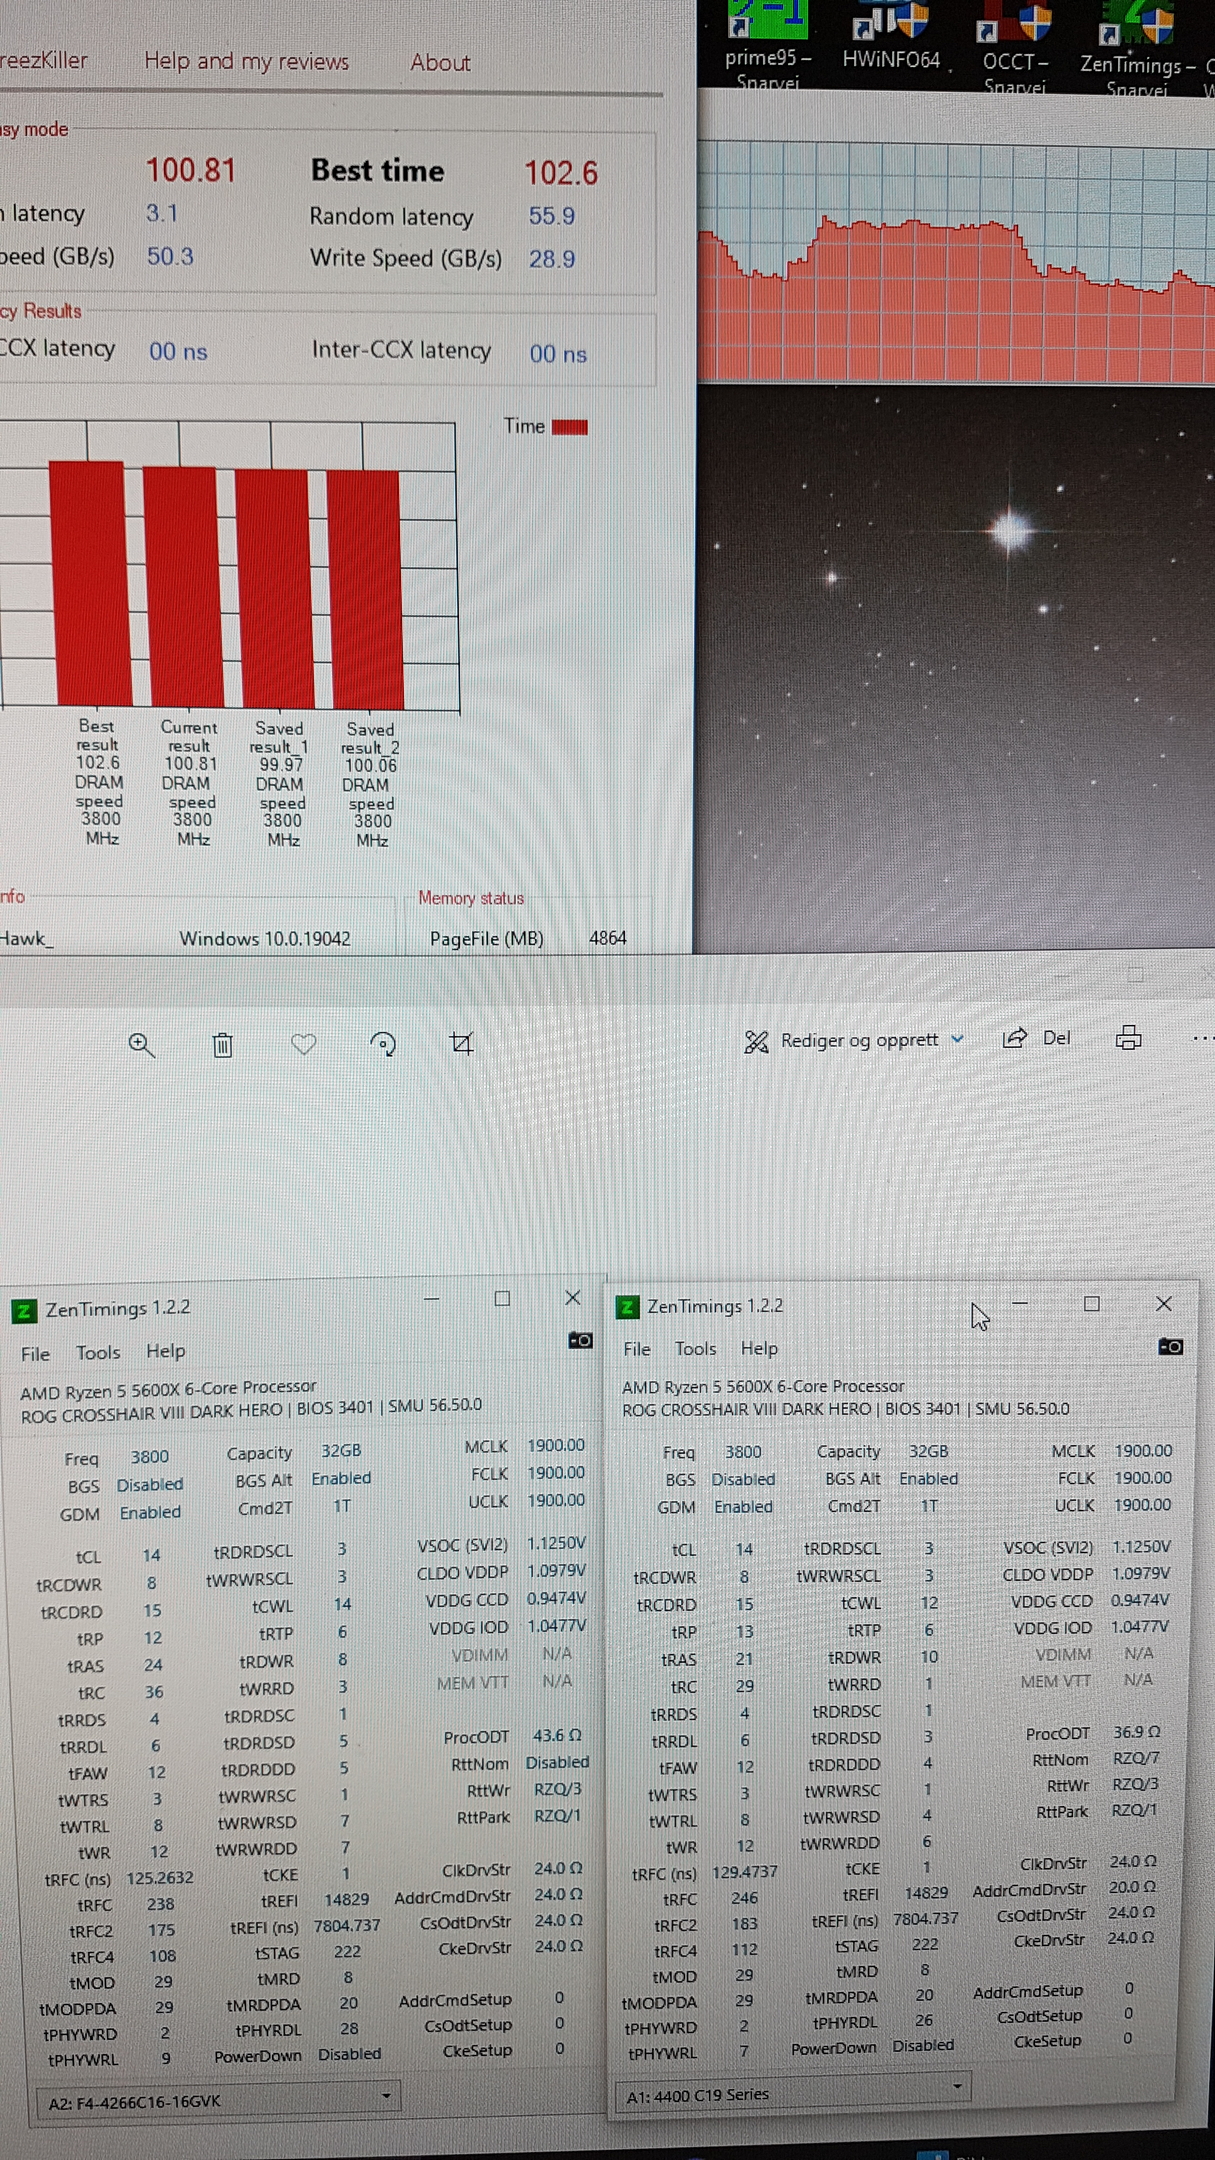Click PageFile (MB) value 4864
The height and width of the screenshot is (2160, 1215).
608,938
